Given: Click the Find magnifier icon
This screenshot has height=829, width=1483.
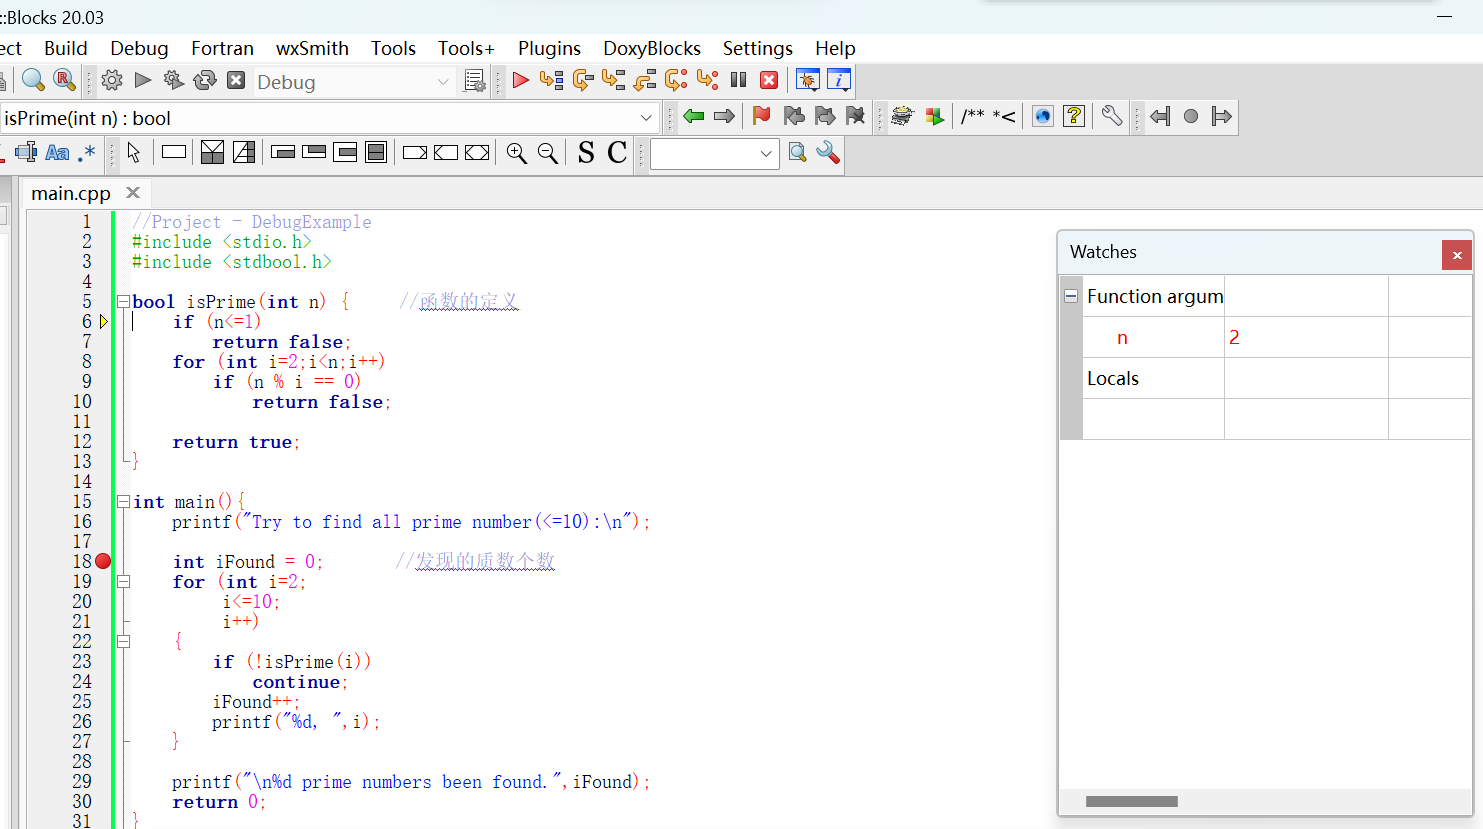Looking at the screenshot, I should click(33, 80).
